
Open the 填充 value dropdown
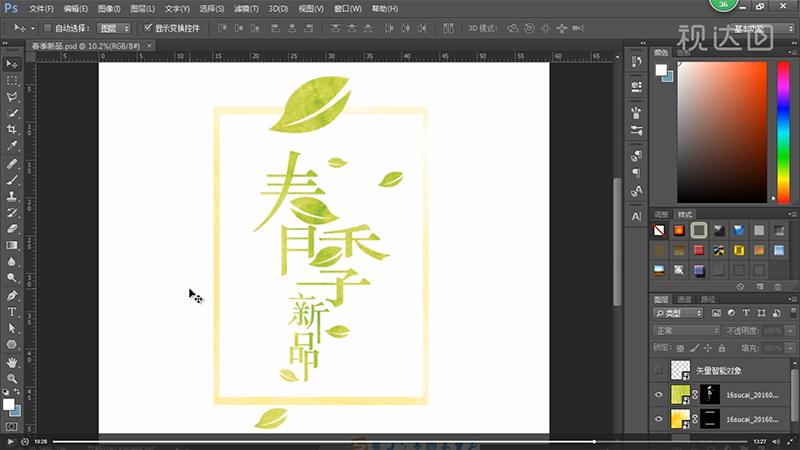click(790, 348)
